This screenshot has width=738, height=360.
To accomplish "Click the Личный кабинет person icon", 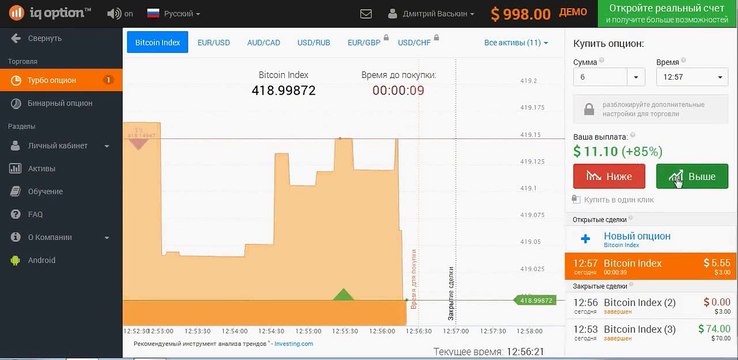I will click(x=16, y=146).
